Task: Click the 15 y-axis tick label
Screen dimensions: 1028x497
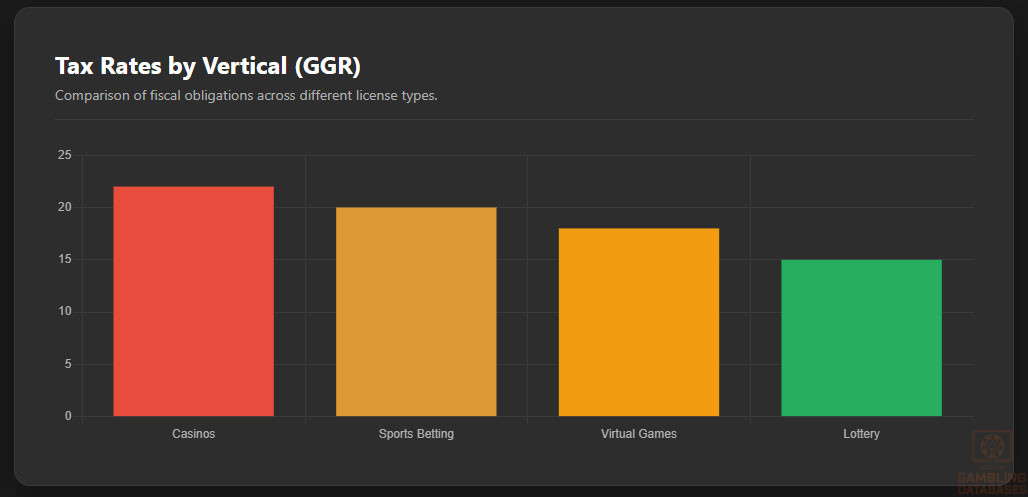Action: click(65, 259)
